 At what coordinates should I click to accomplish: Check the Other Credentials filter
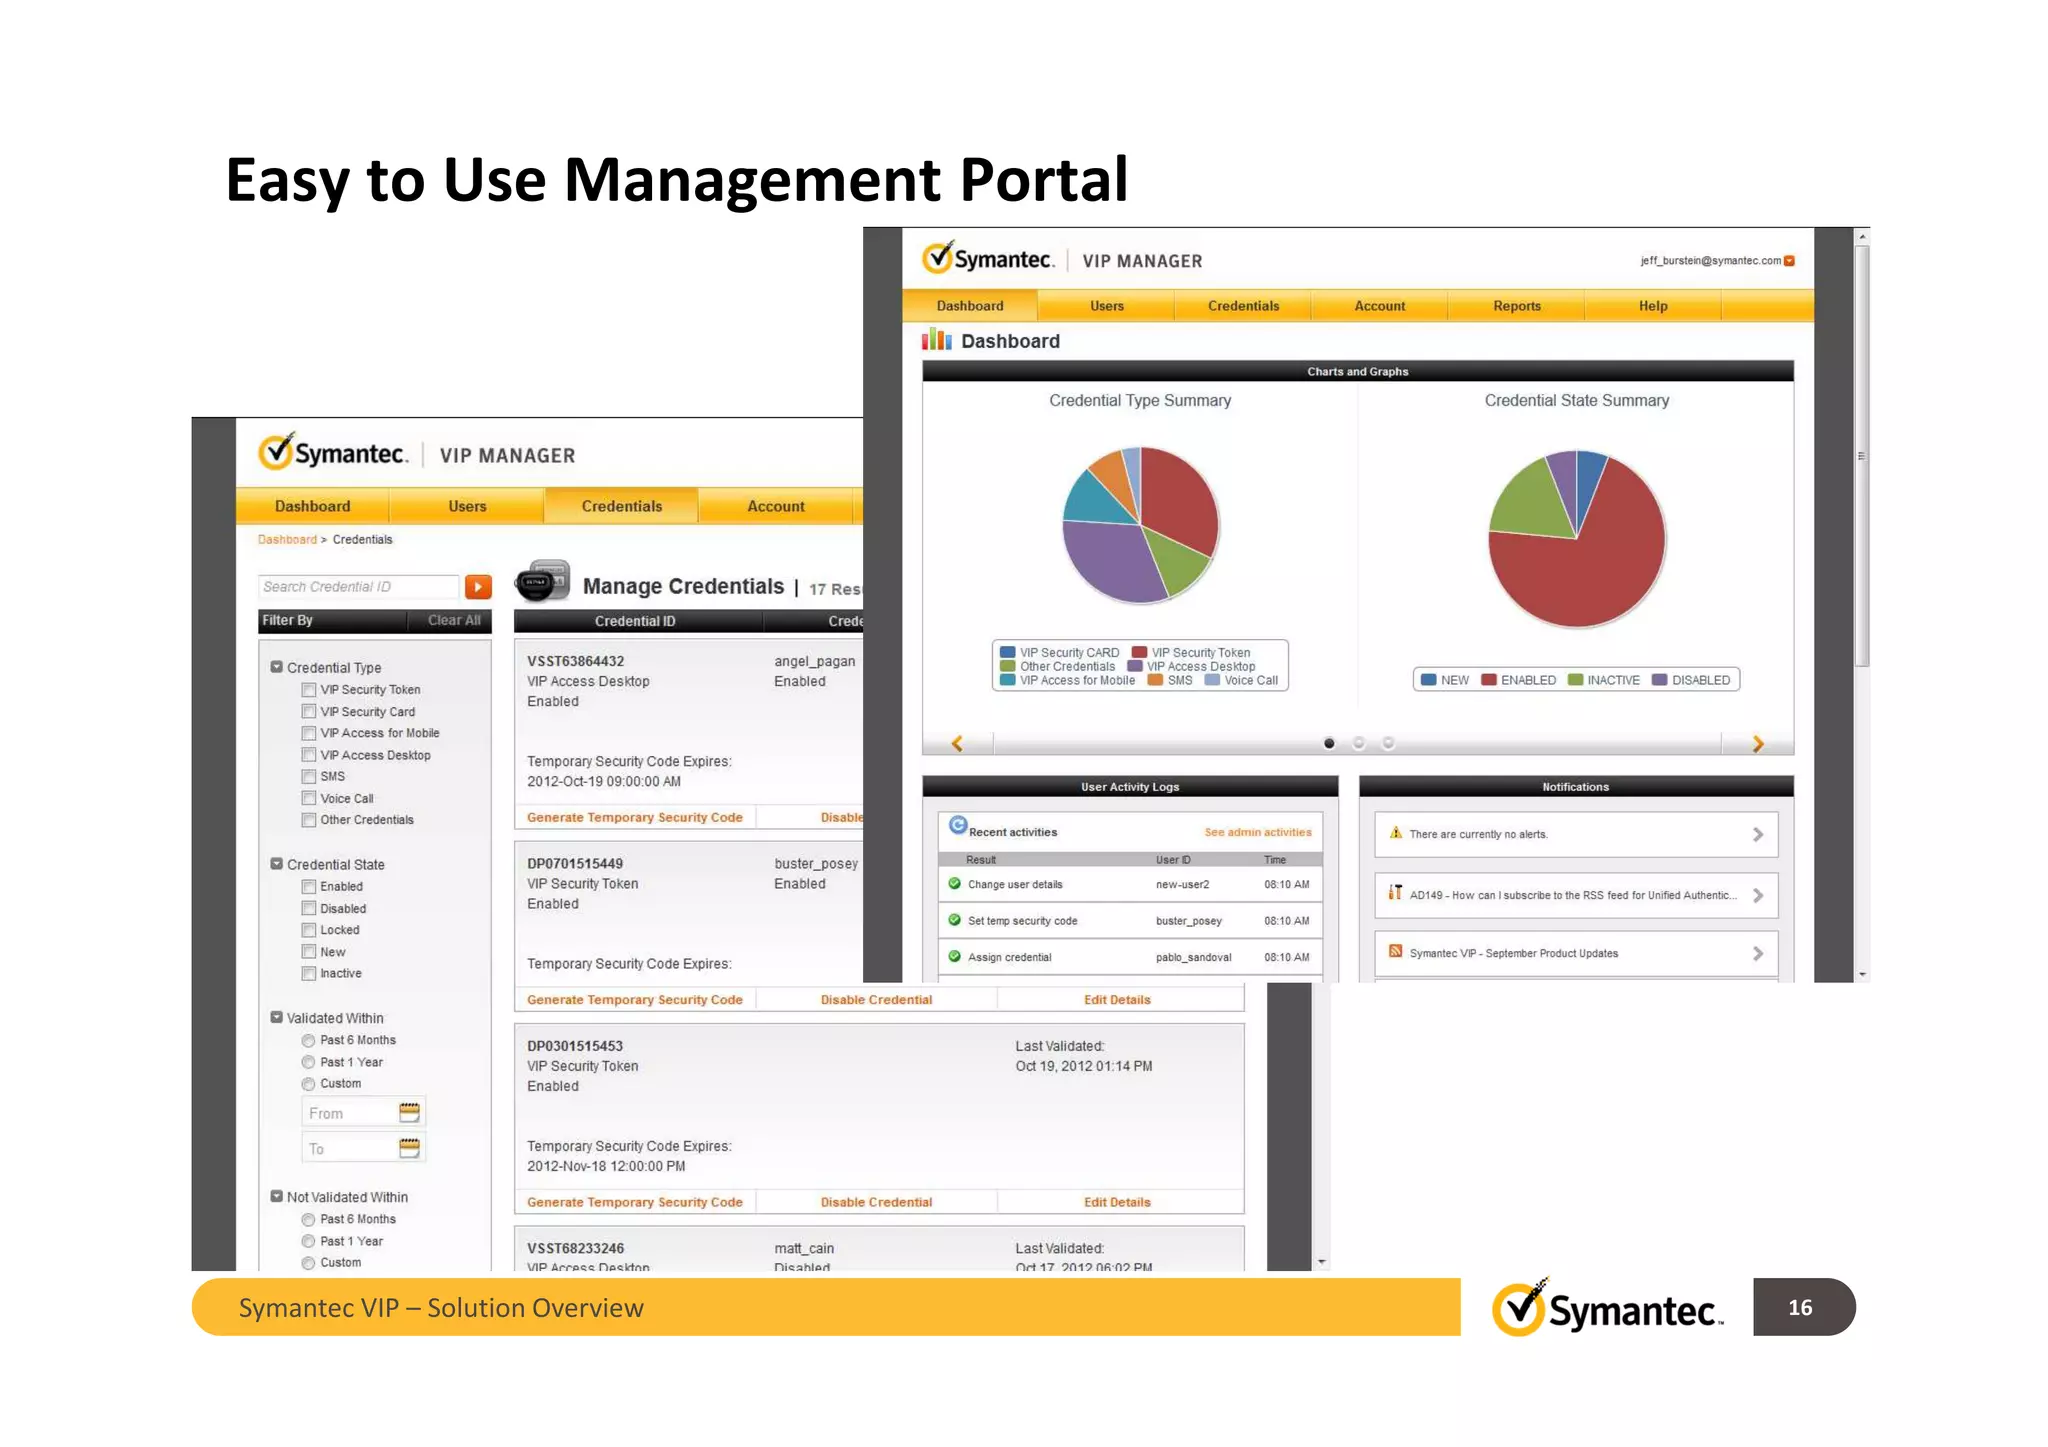pos(309,820)
